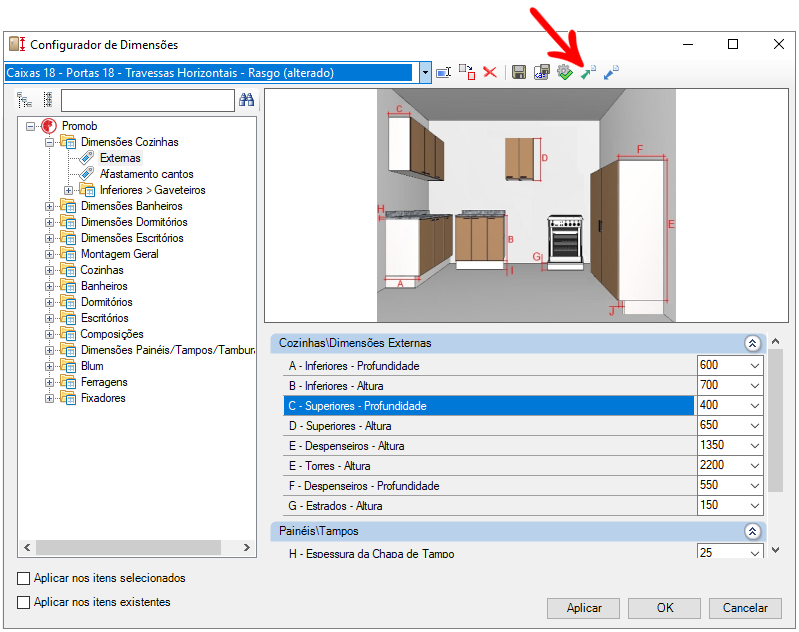The width and height of the screenshot is (799, 632).
Task: Click the Blum folder icon
Action: [x=68, y=365]
